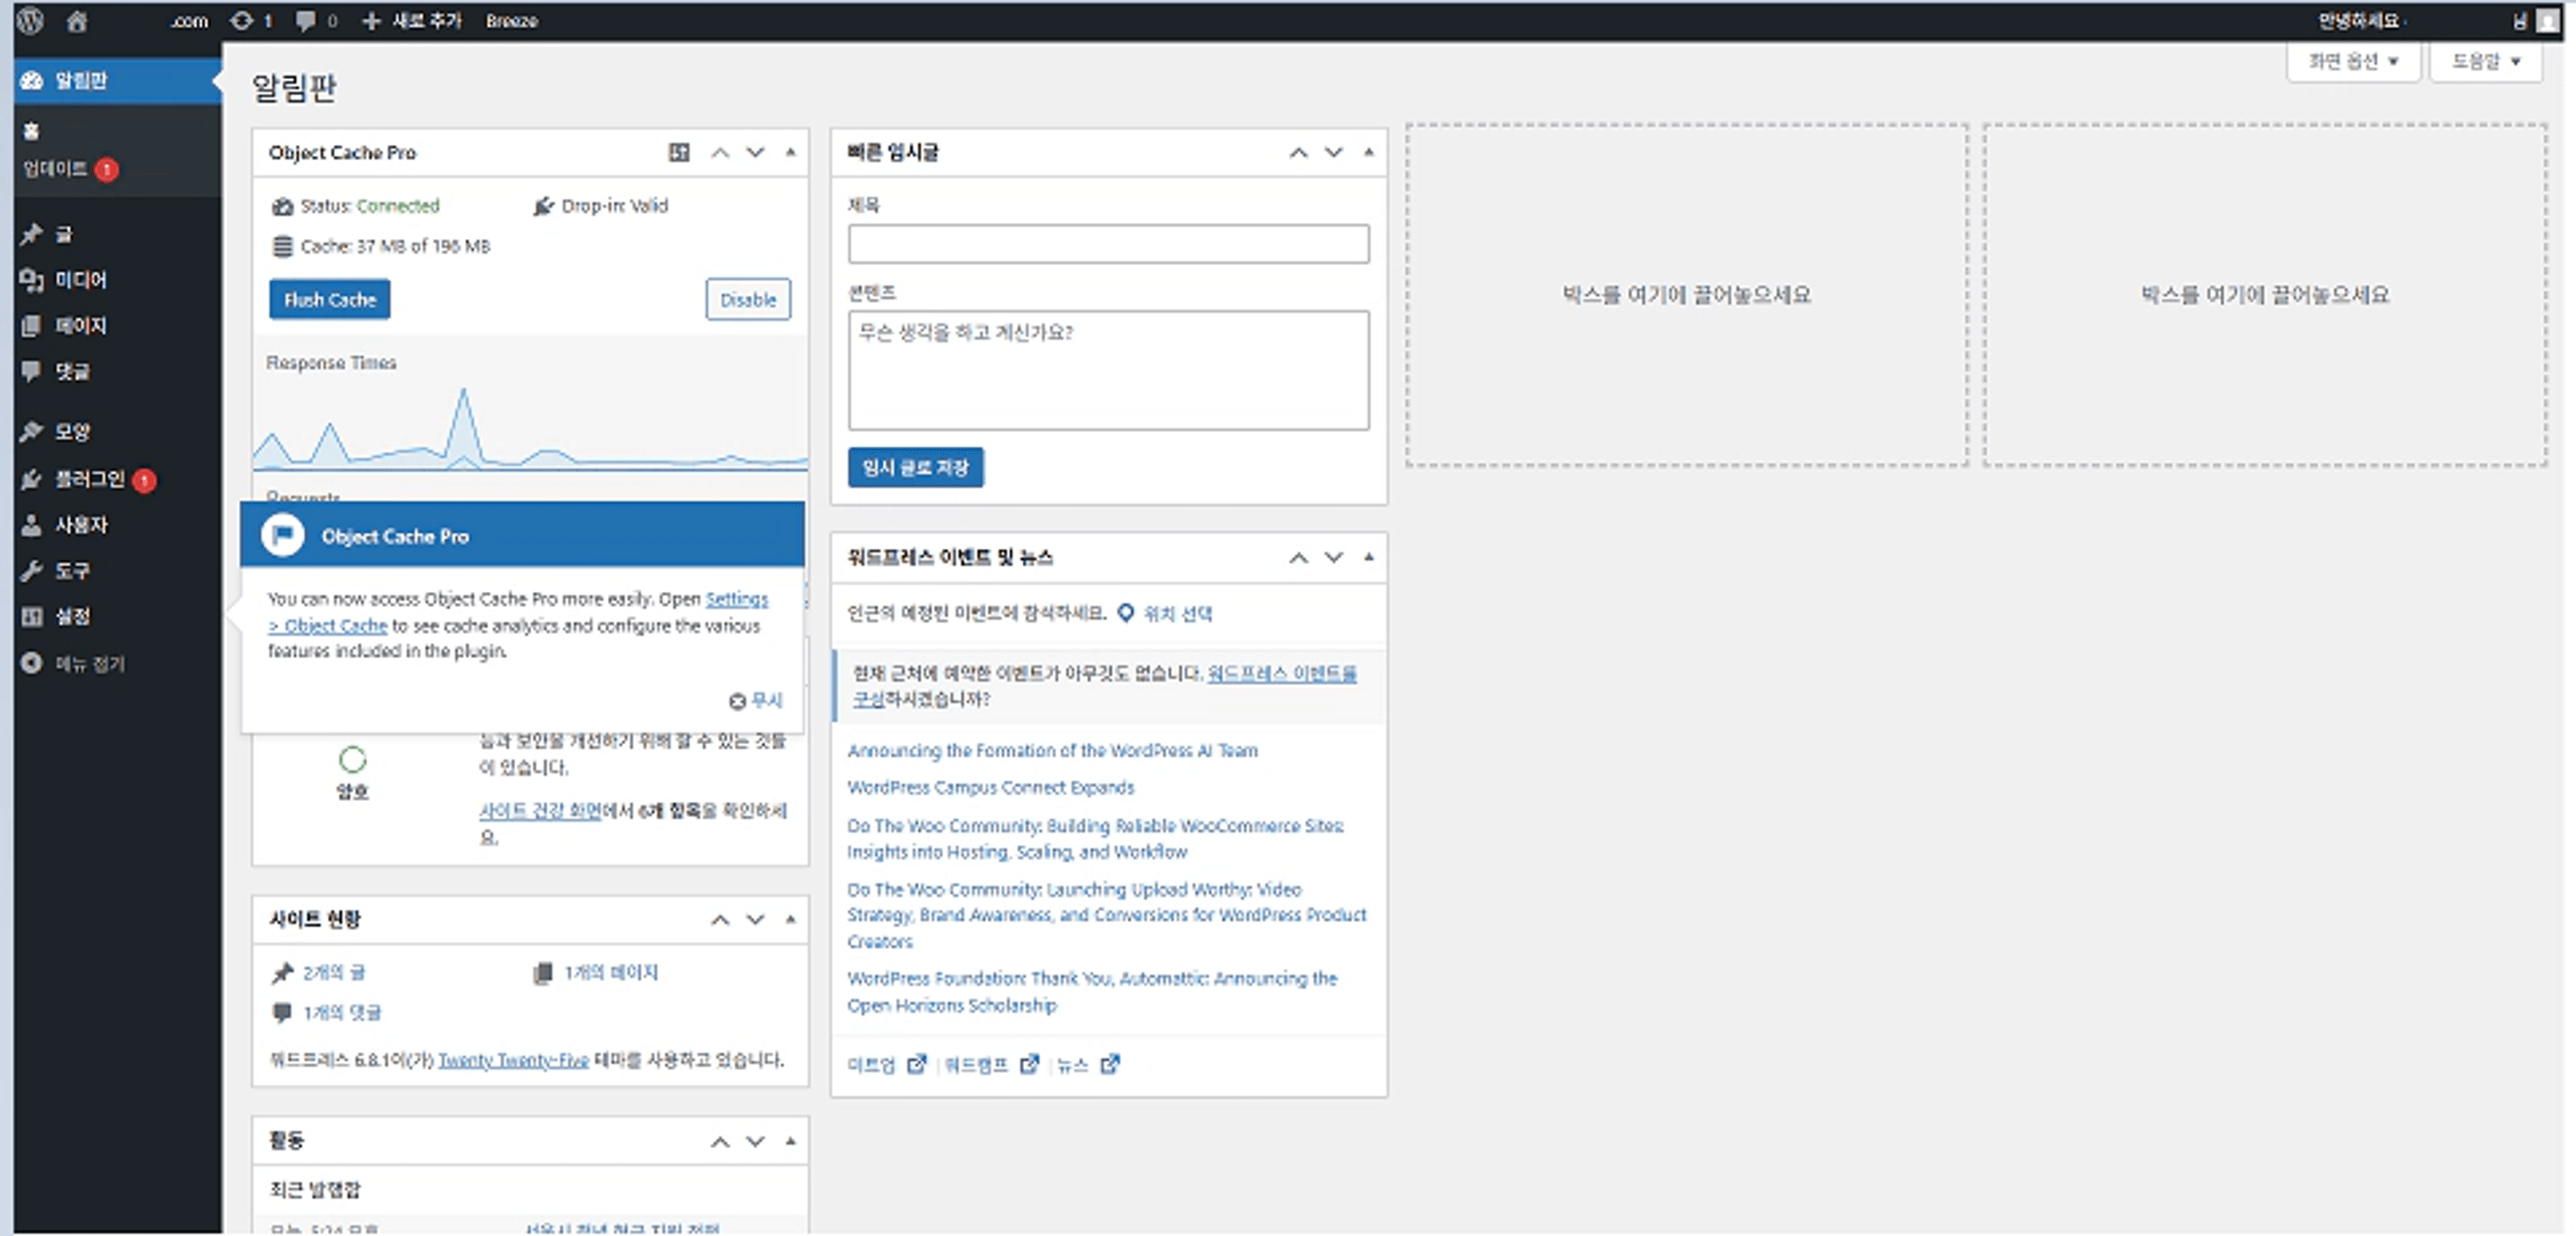The image size is (2576, 1236).
Task: Move 워드프레스 이벤트 및 뉴스 widget down
Action: point(1334,557)
